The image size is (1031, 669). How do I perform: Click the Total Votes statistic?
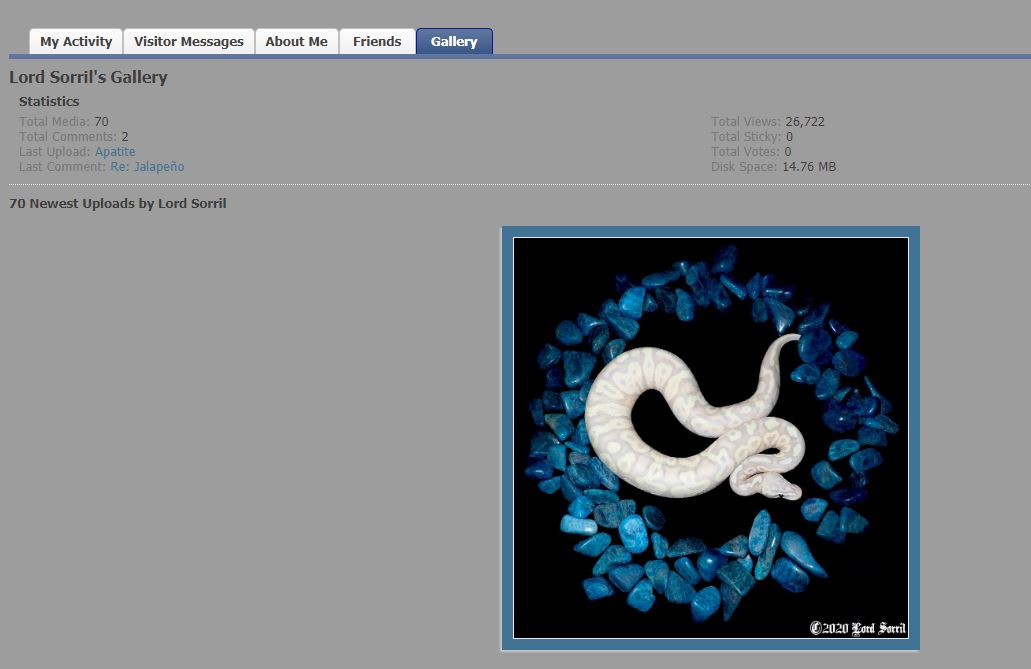coord(750,152)
